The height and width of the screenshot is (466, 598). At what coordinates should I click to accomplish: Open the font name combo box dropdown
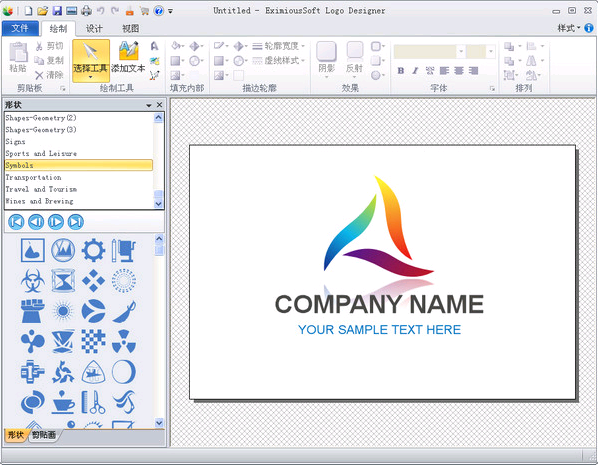[x=461, y=51]
